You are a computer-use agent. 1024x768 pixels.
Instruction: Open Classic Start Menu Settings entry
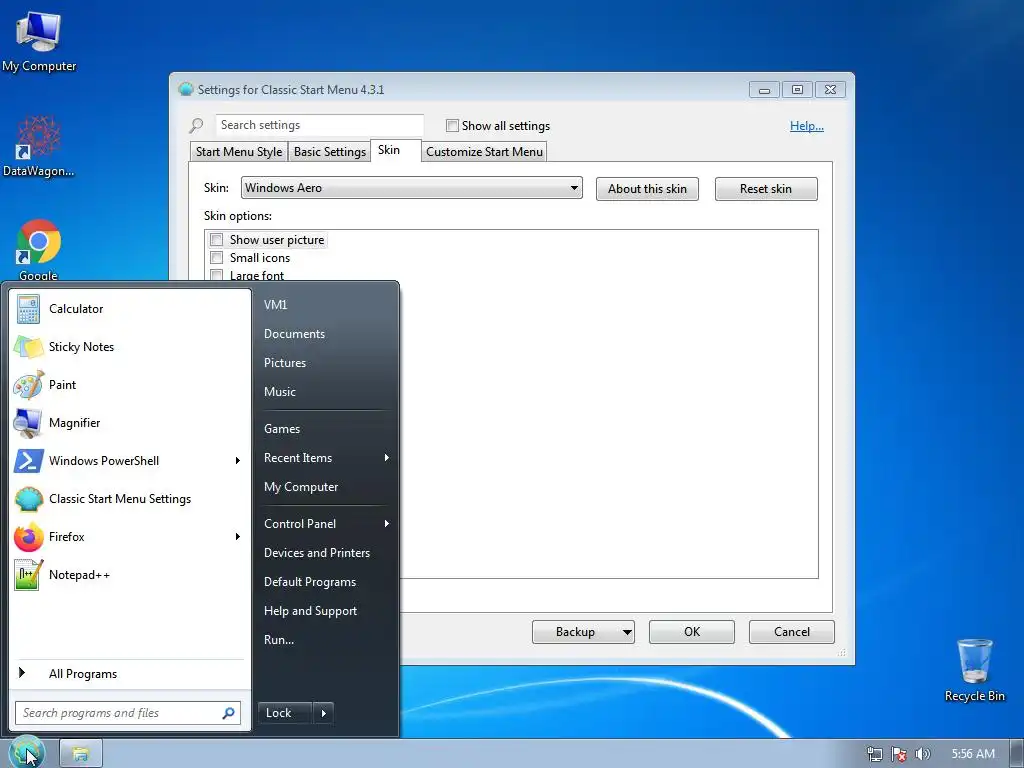(129, 498)
